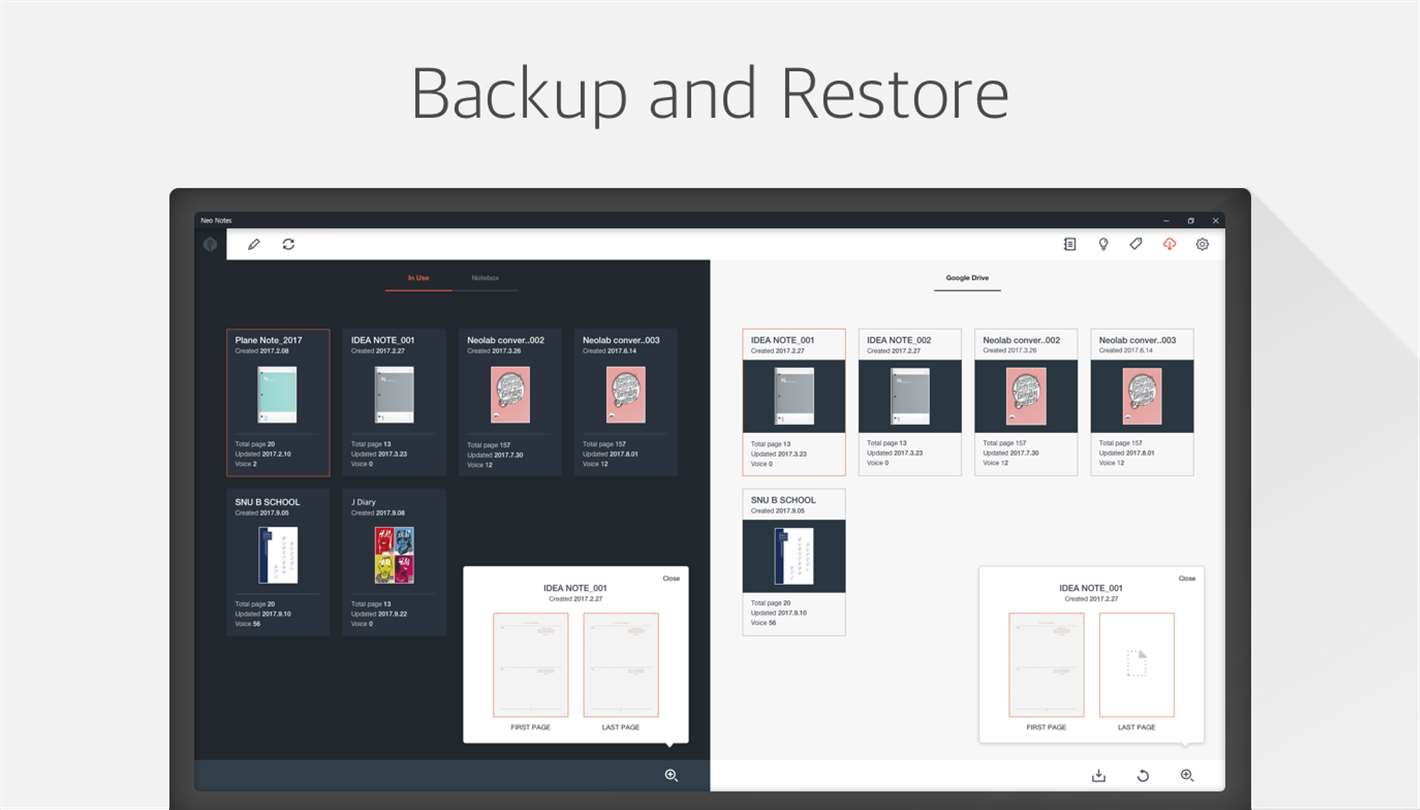Close the IDEA NOTE_001 popup in Google Drive panel
This screenshot has height=810, width=1420.
pos(1186,578)
